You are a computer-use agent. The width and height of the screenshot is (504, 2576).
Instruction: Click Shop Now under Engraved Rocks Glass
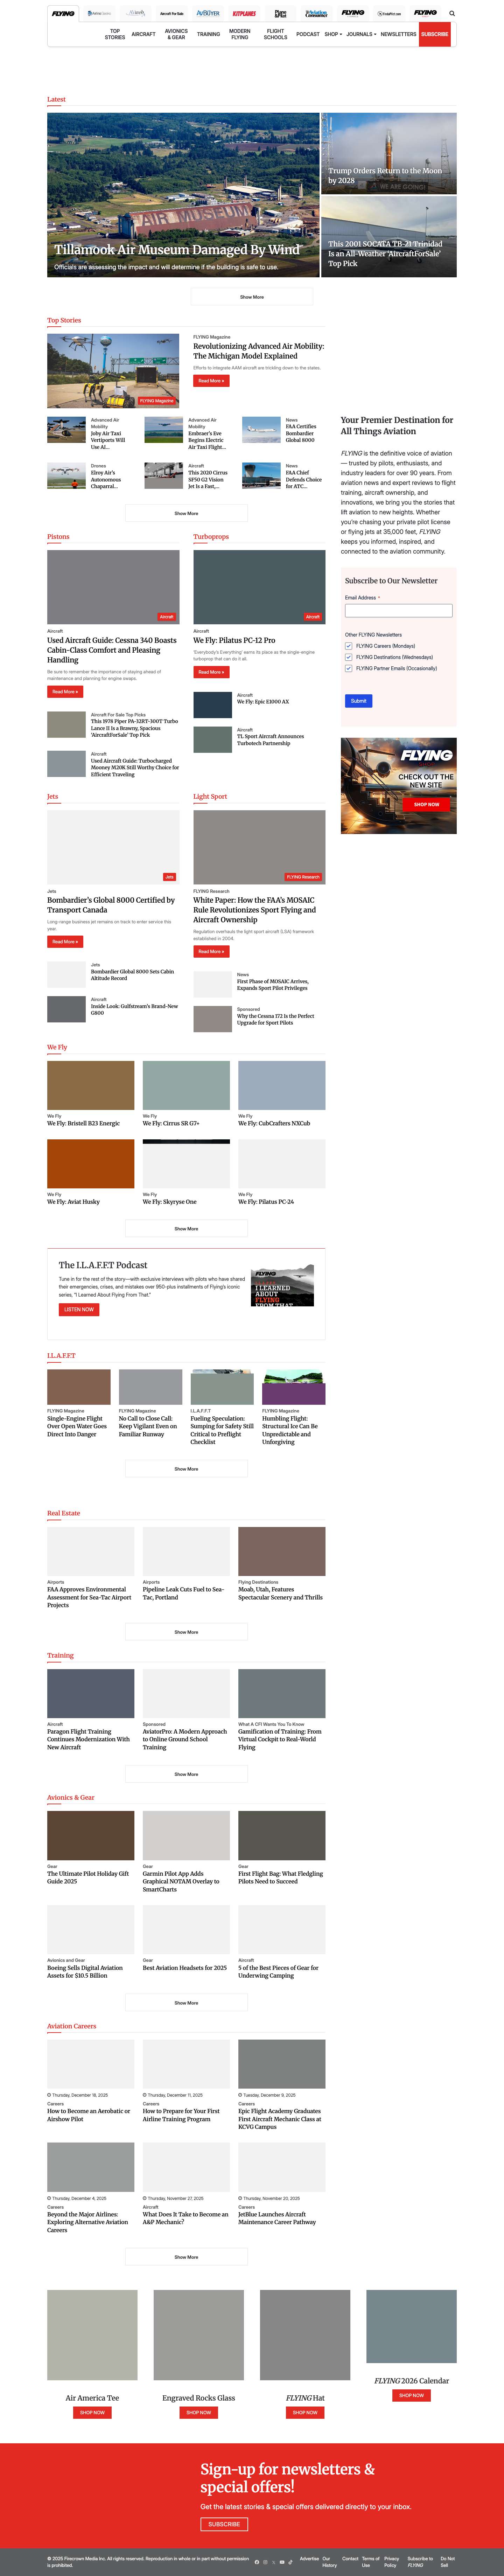[x=199, y=2412]
